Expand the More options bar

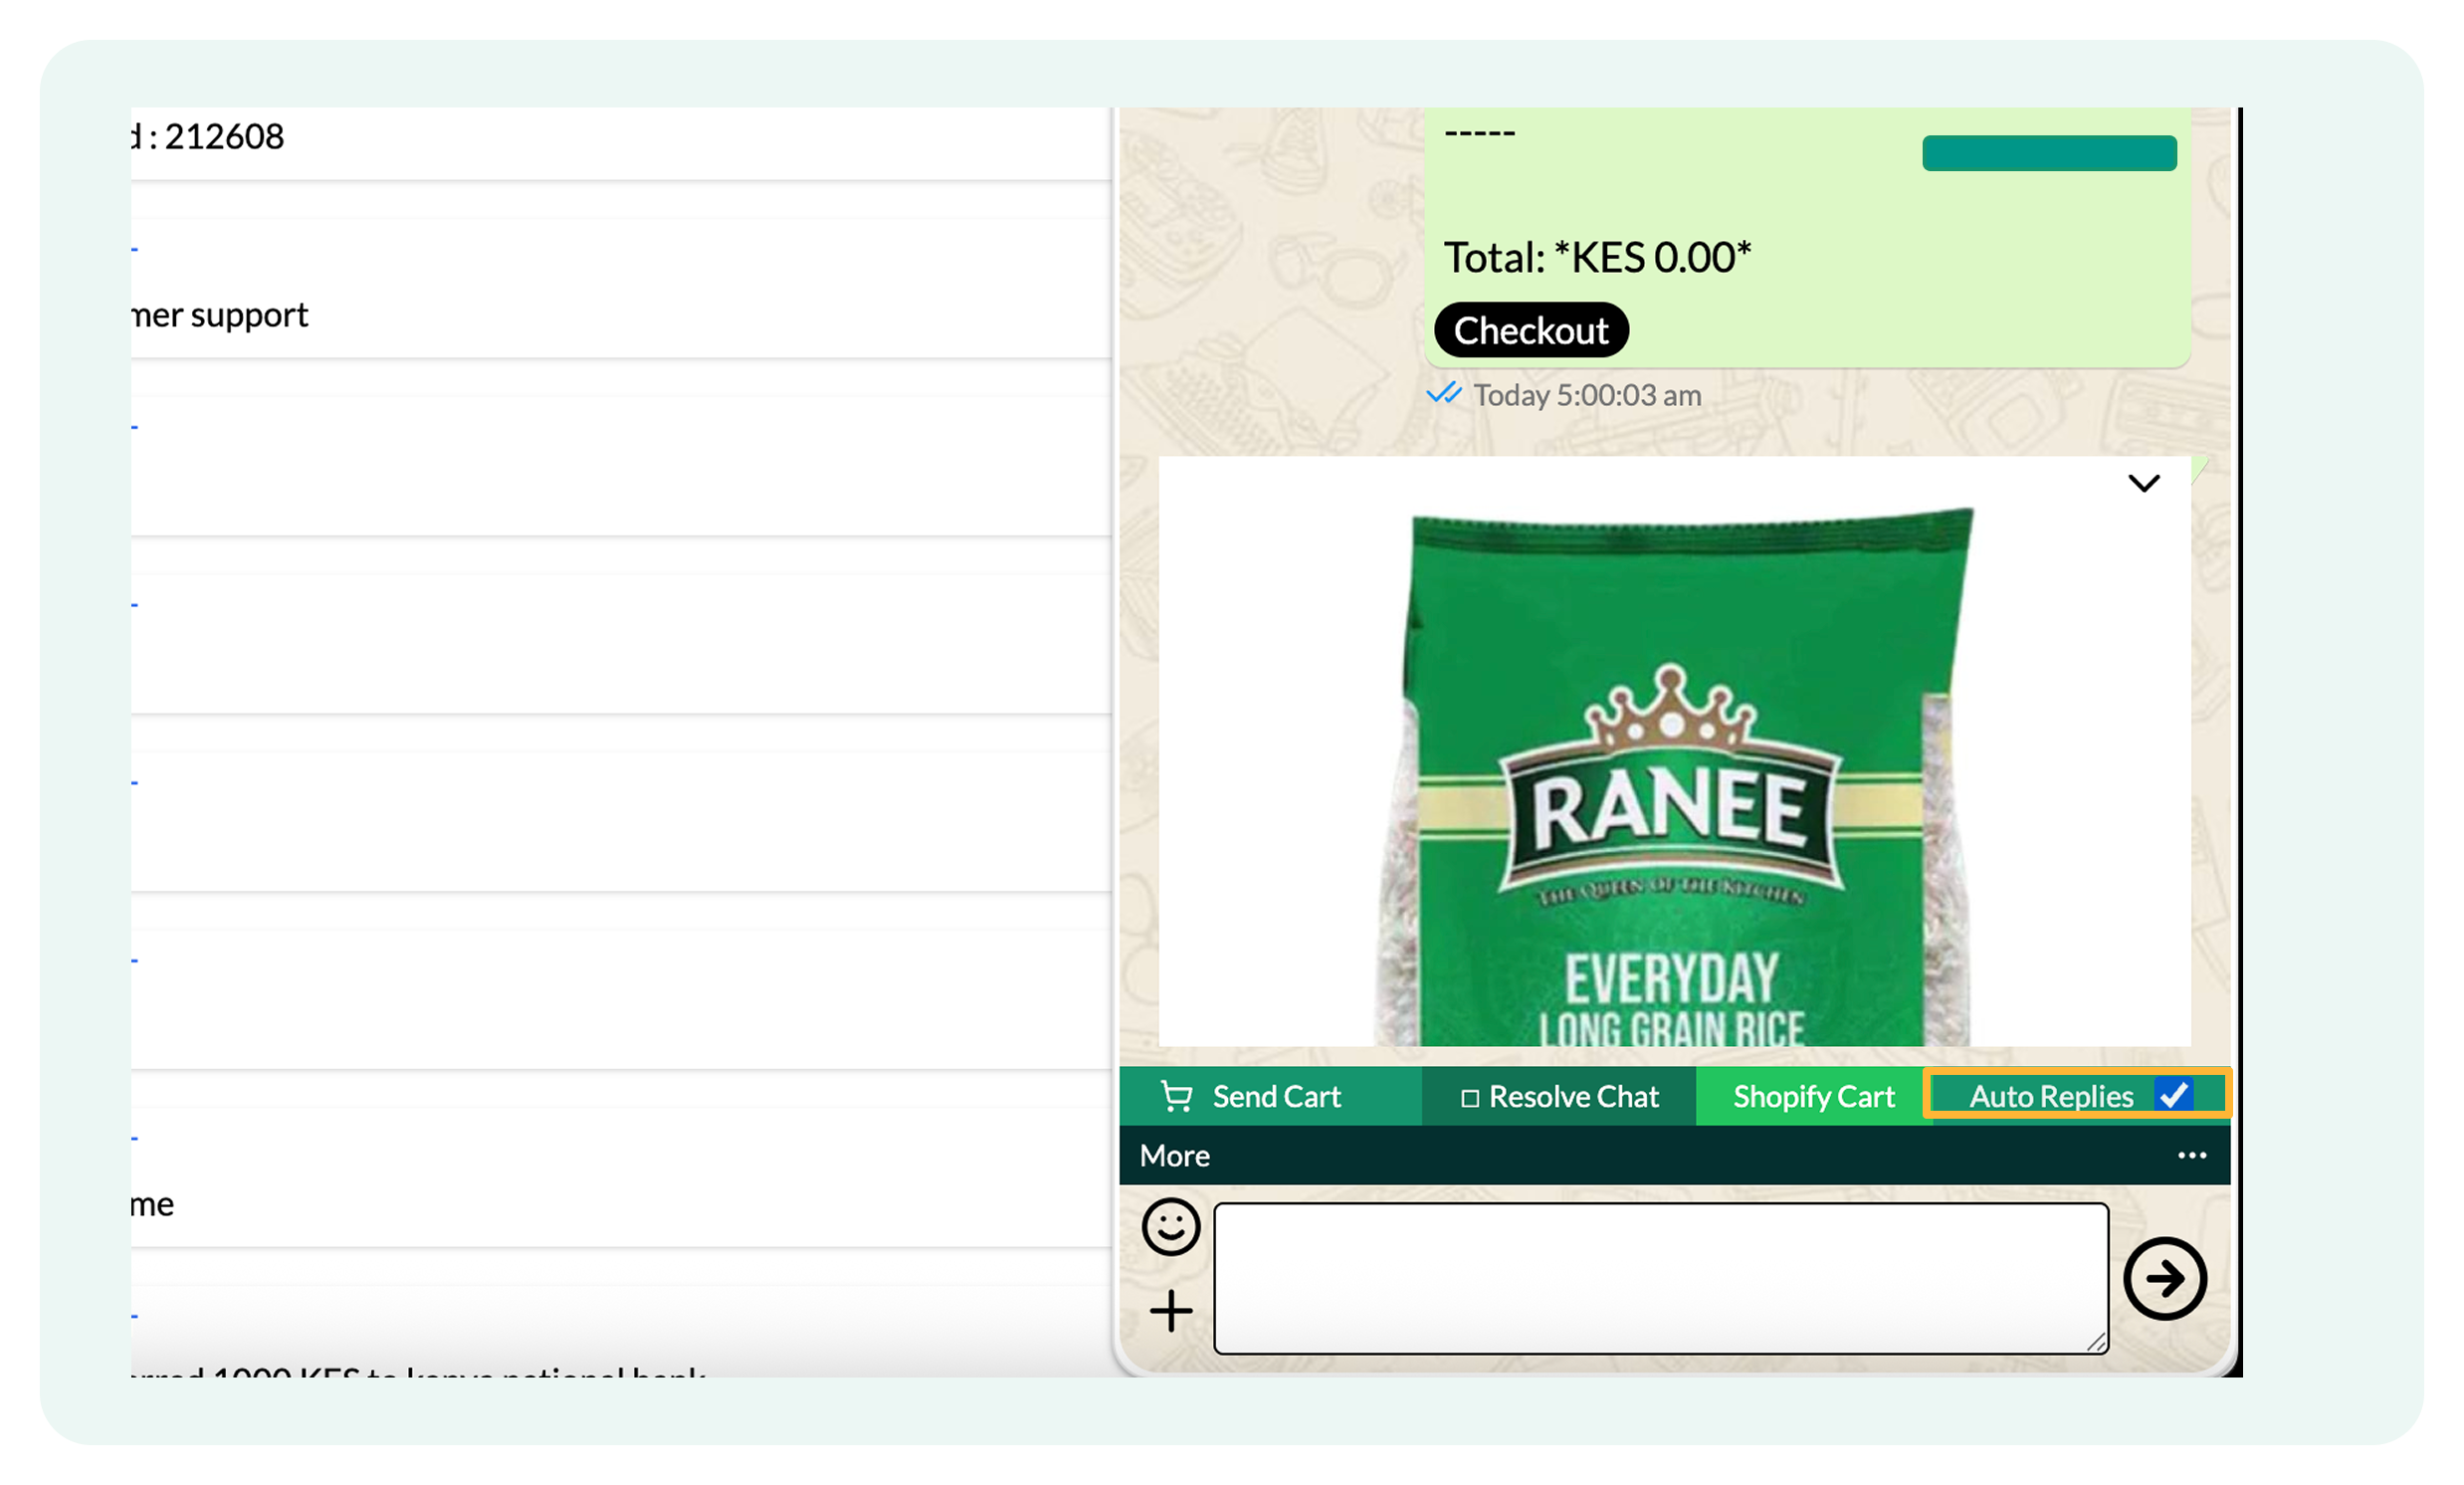tap(1174, 1156)
